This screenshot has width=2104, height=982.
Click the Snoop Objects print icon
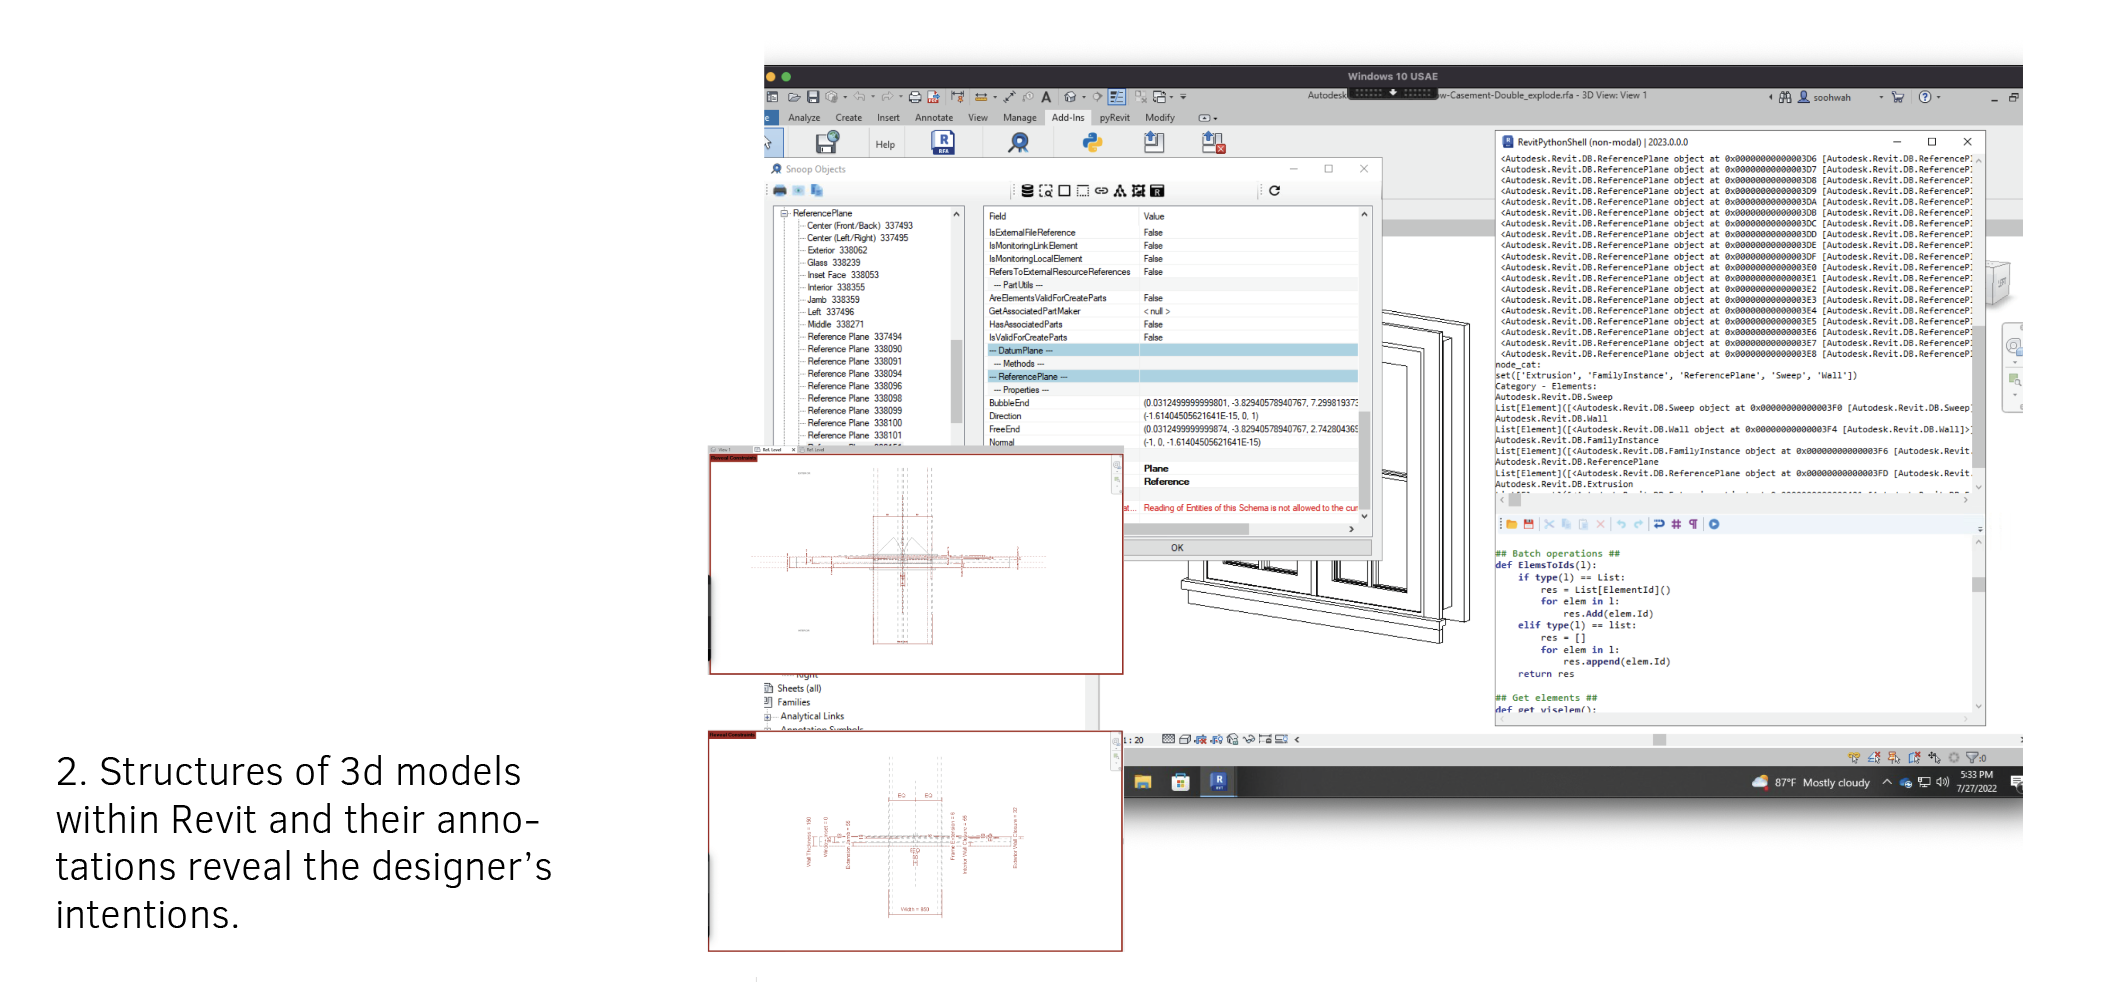click(x=780, y=190)
